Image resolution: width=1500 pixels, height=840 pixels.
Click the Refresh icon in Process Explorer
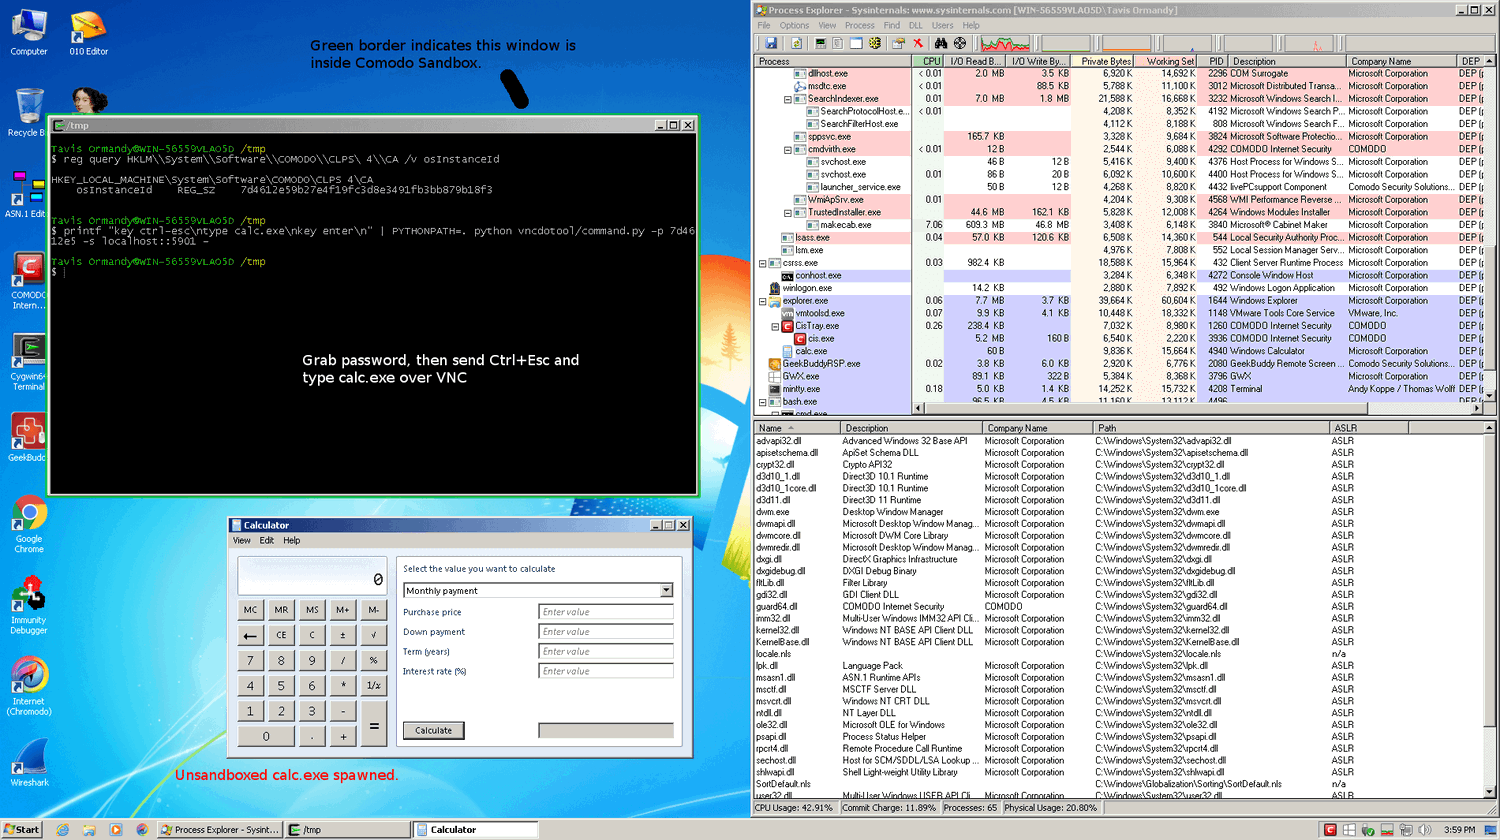[796, 43]
